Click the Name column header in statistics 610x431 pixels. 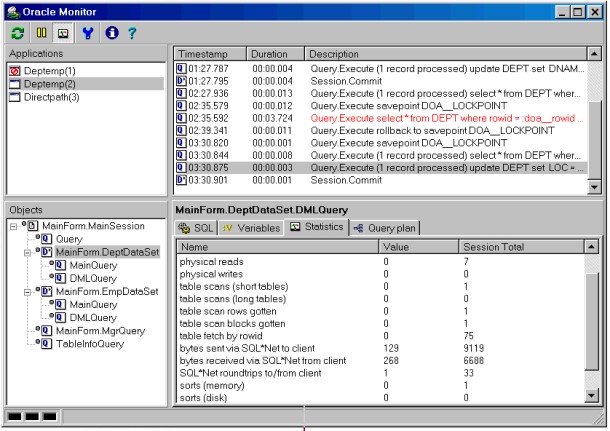coord(277,247)
